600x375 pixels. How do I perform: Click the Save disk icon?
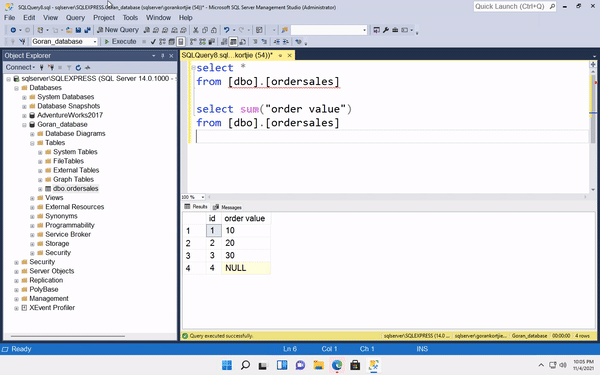click(78, 30)
